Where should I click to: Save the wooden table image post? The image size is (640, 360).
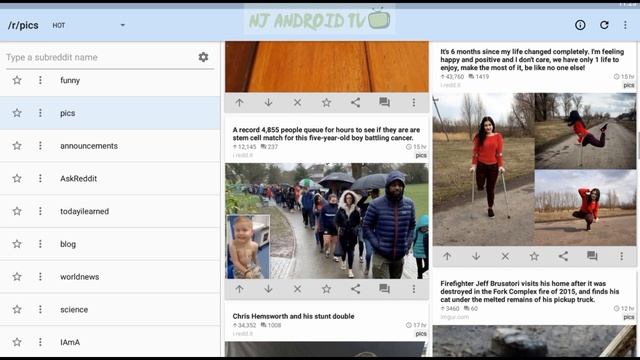click(326, 102)
